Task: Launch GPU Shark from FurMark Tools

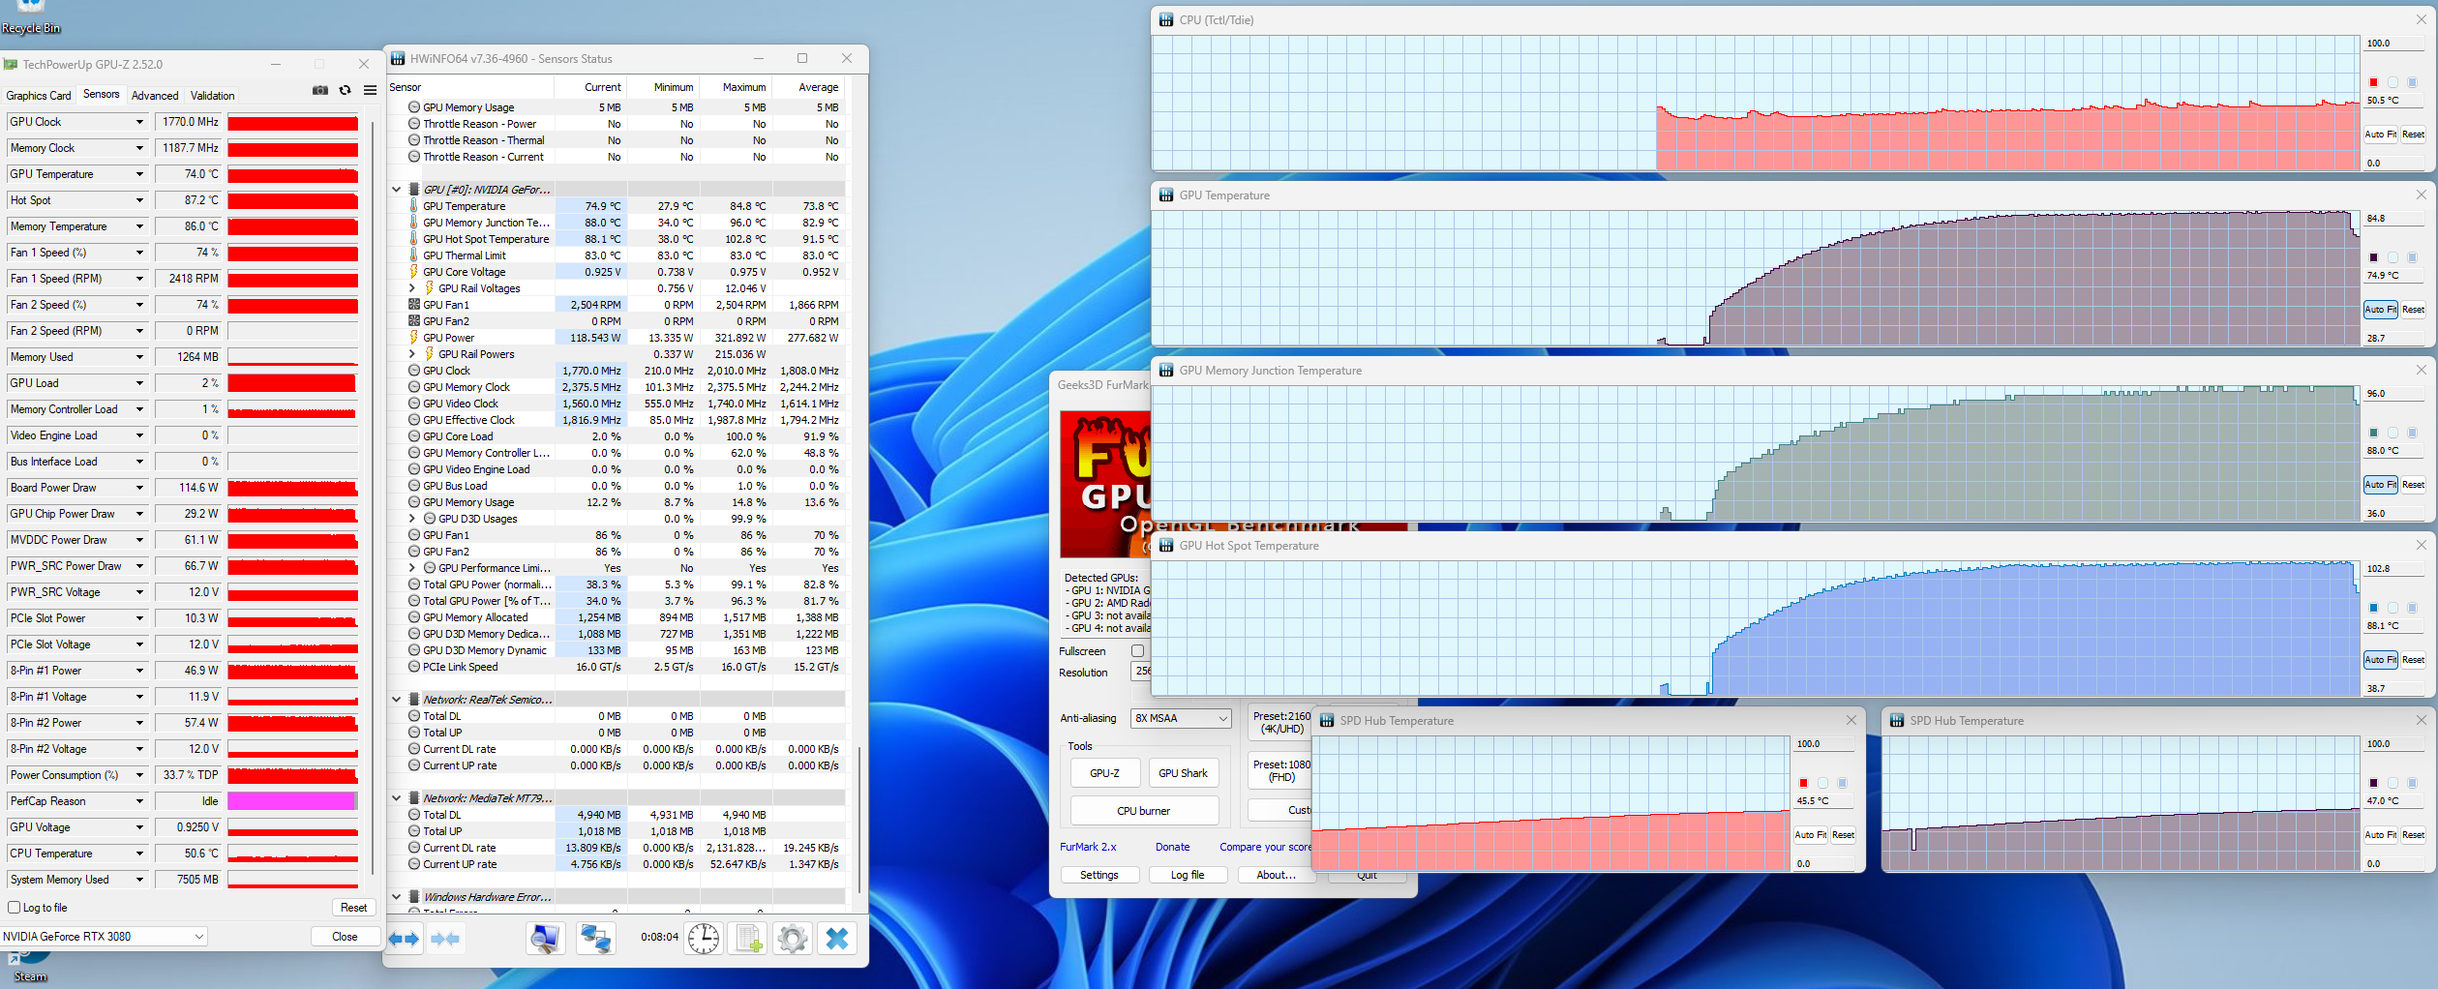Action: (x=1182, y=773)
